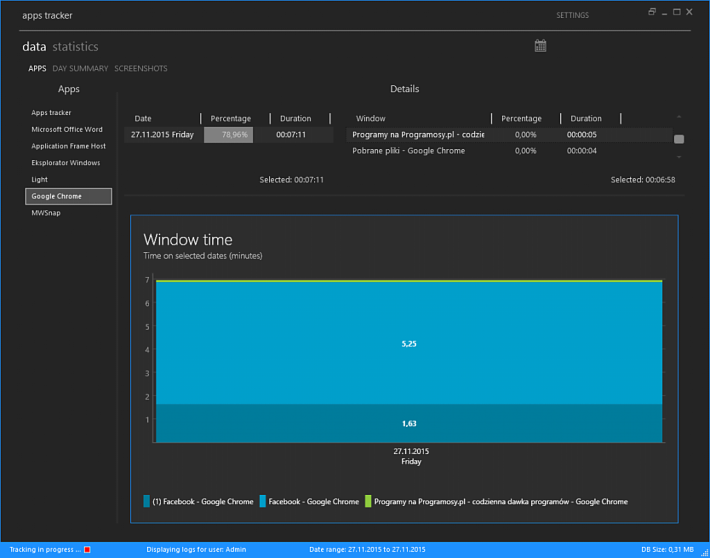Click the restore-down window icon
This screenshot has width=710, height=558.
coord(652,12)
